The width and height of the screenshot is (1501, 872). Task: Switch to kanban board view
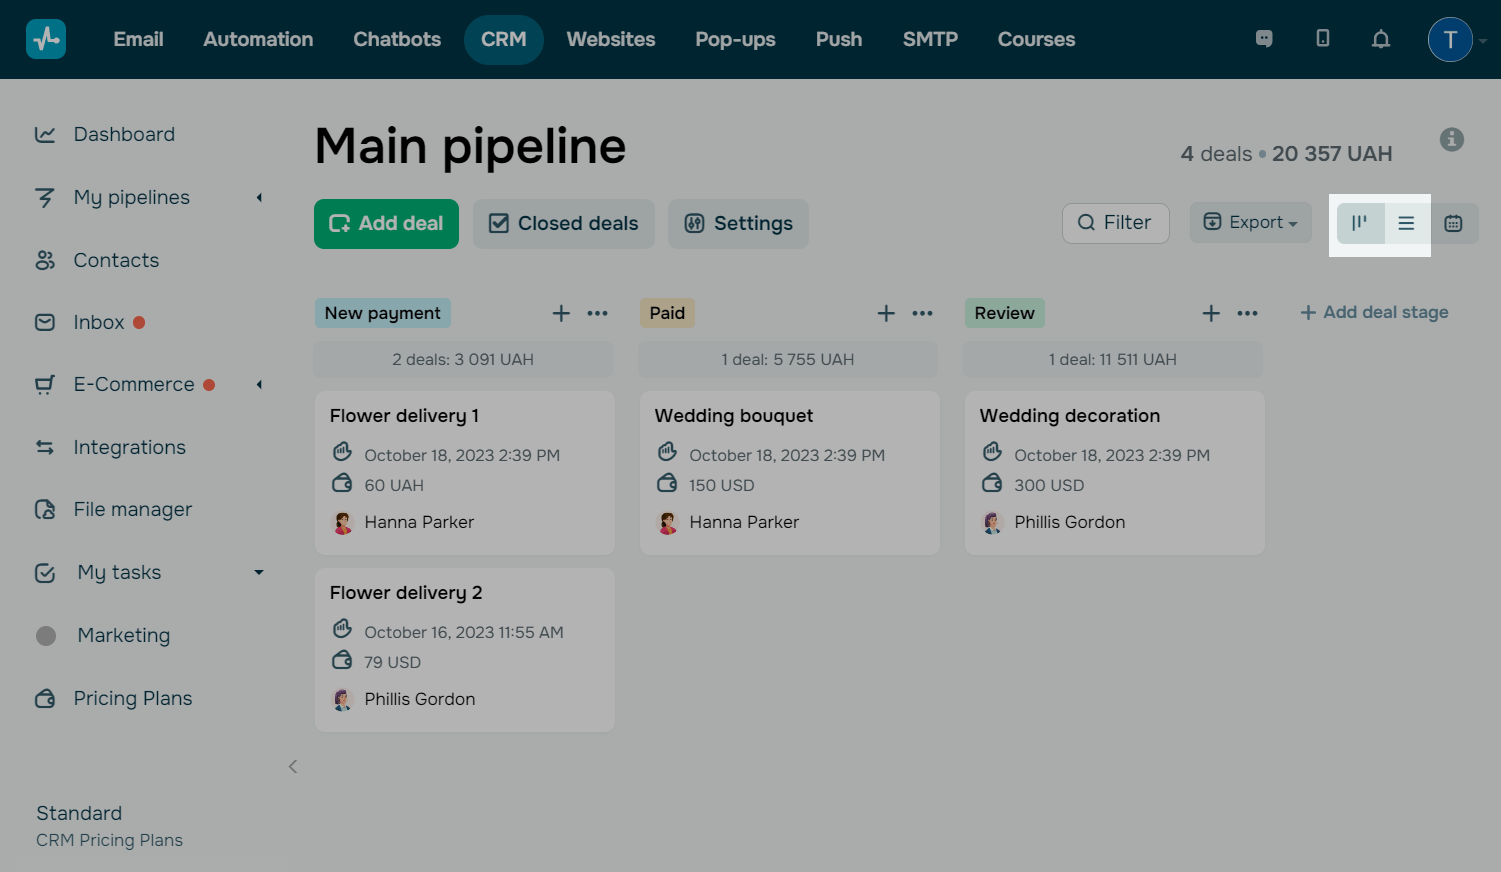tap(1359, 223)
